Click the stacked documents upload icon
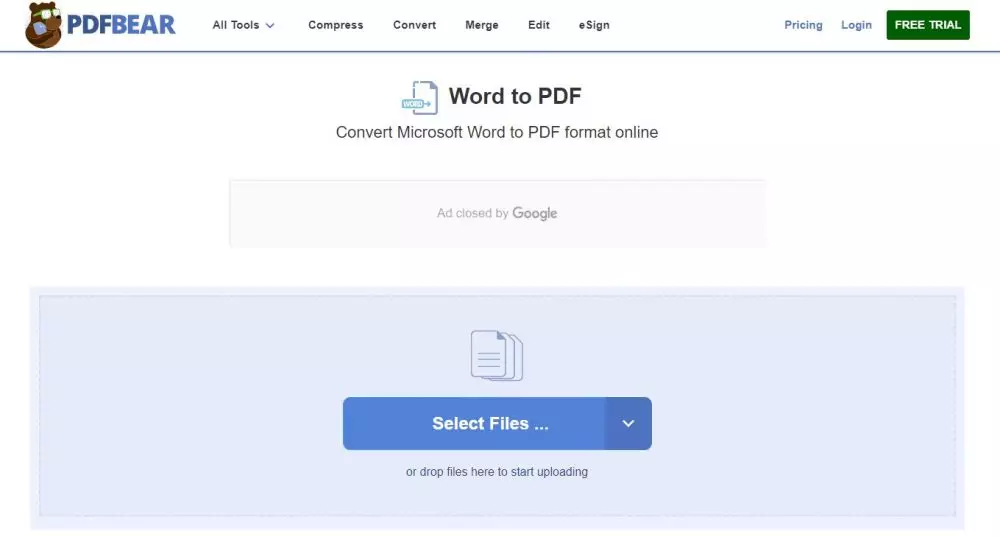Image resolution: width=1000 pixels, height=537 pixels. [x=497, y=355]
